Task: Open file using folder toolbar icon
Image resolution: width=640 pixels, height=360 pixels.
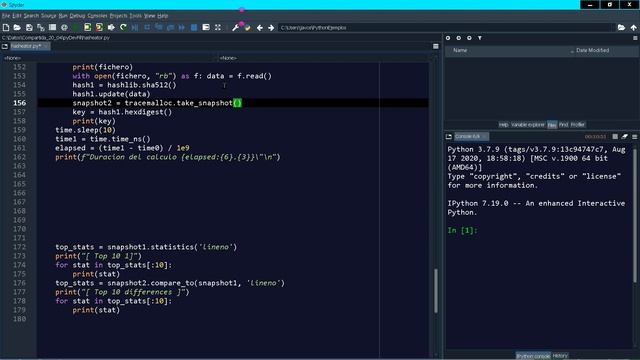Action: pos(17,27)
